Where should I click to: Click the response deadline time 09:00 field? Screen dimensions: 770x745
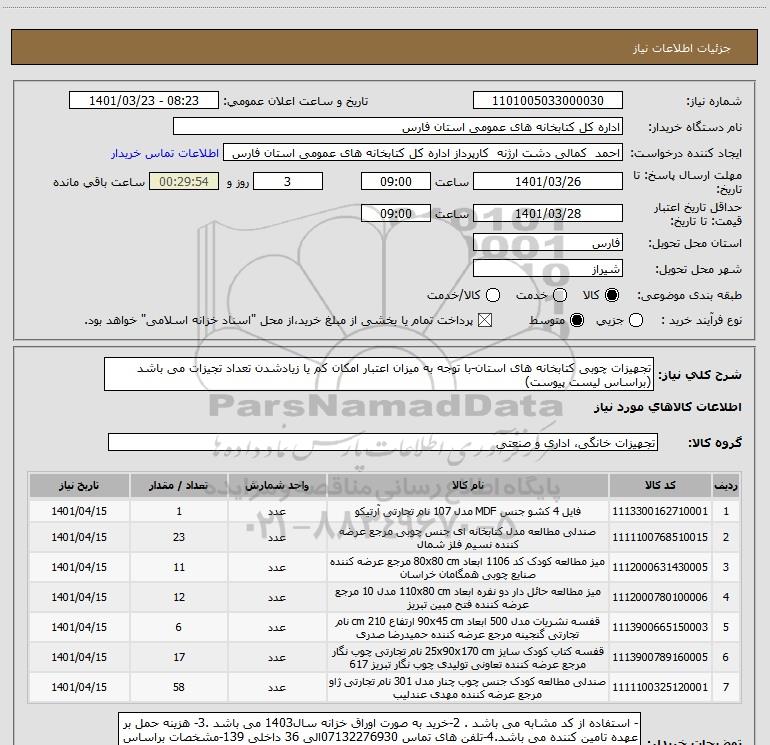396,181
